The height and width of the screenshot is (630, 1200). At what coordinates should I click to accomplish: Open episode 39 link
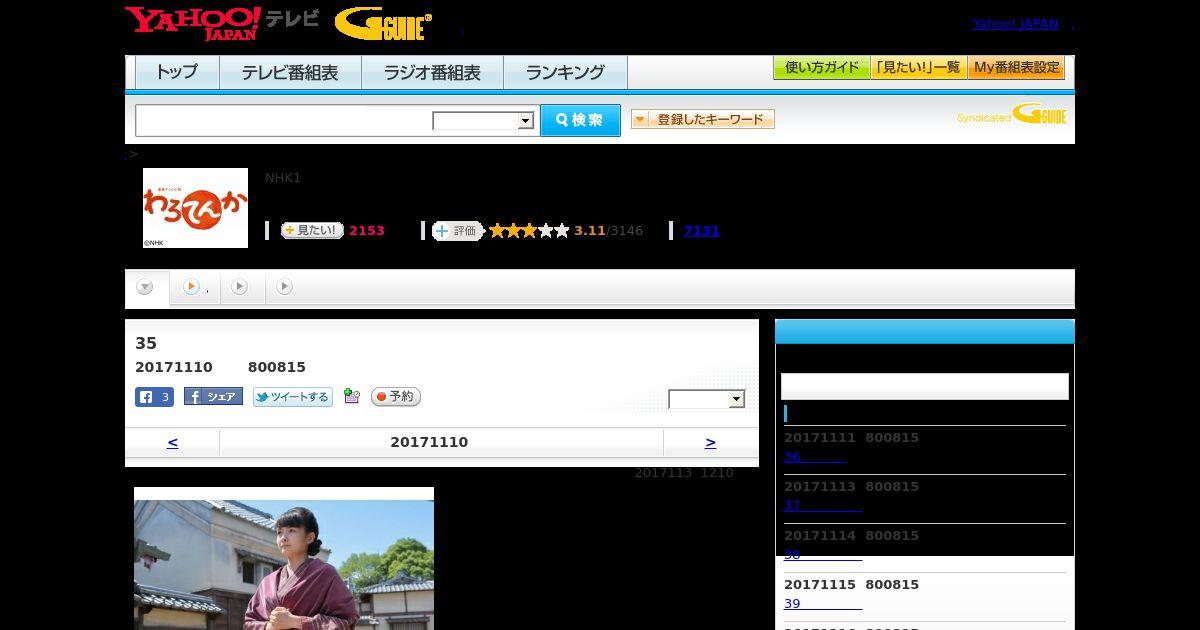tap(823, 604)
